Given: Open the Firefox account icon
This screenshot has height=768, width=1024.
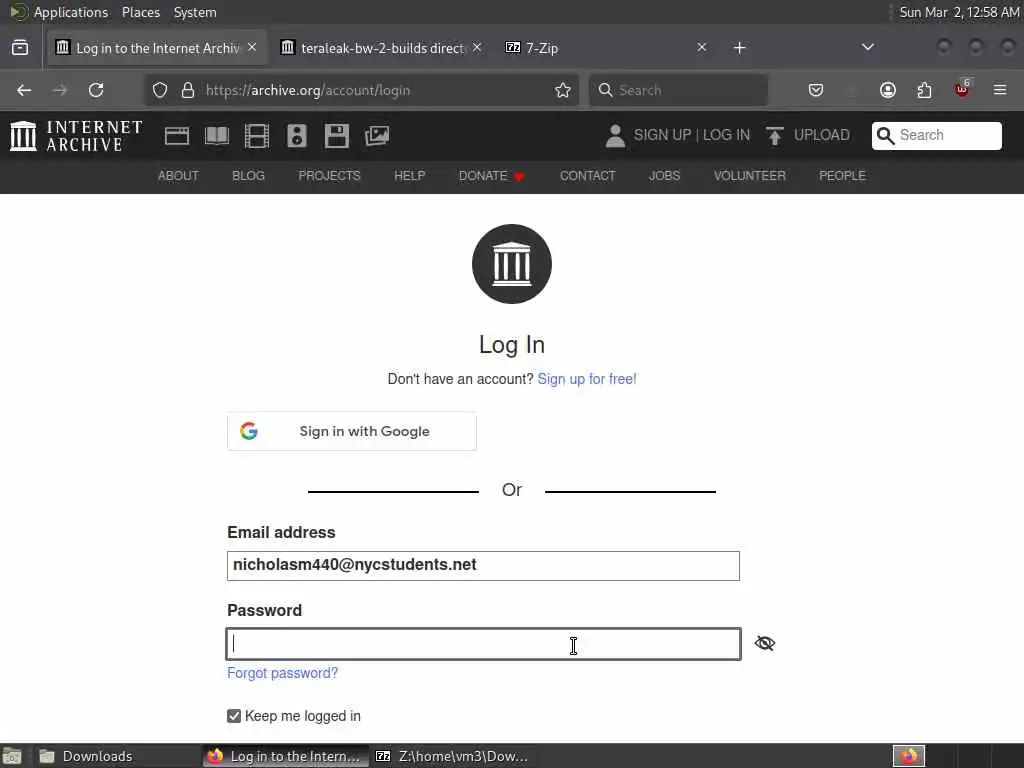Looking at the screenshot, I should coord(888,90).
